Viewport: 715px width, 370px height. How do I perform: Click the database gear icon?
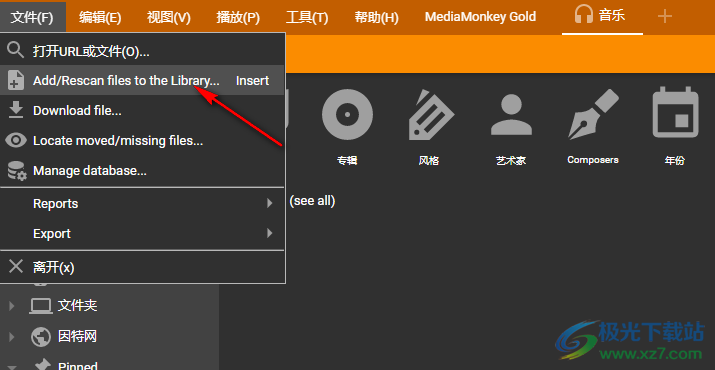coord(17,171)
